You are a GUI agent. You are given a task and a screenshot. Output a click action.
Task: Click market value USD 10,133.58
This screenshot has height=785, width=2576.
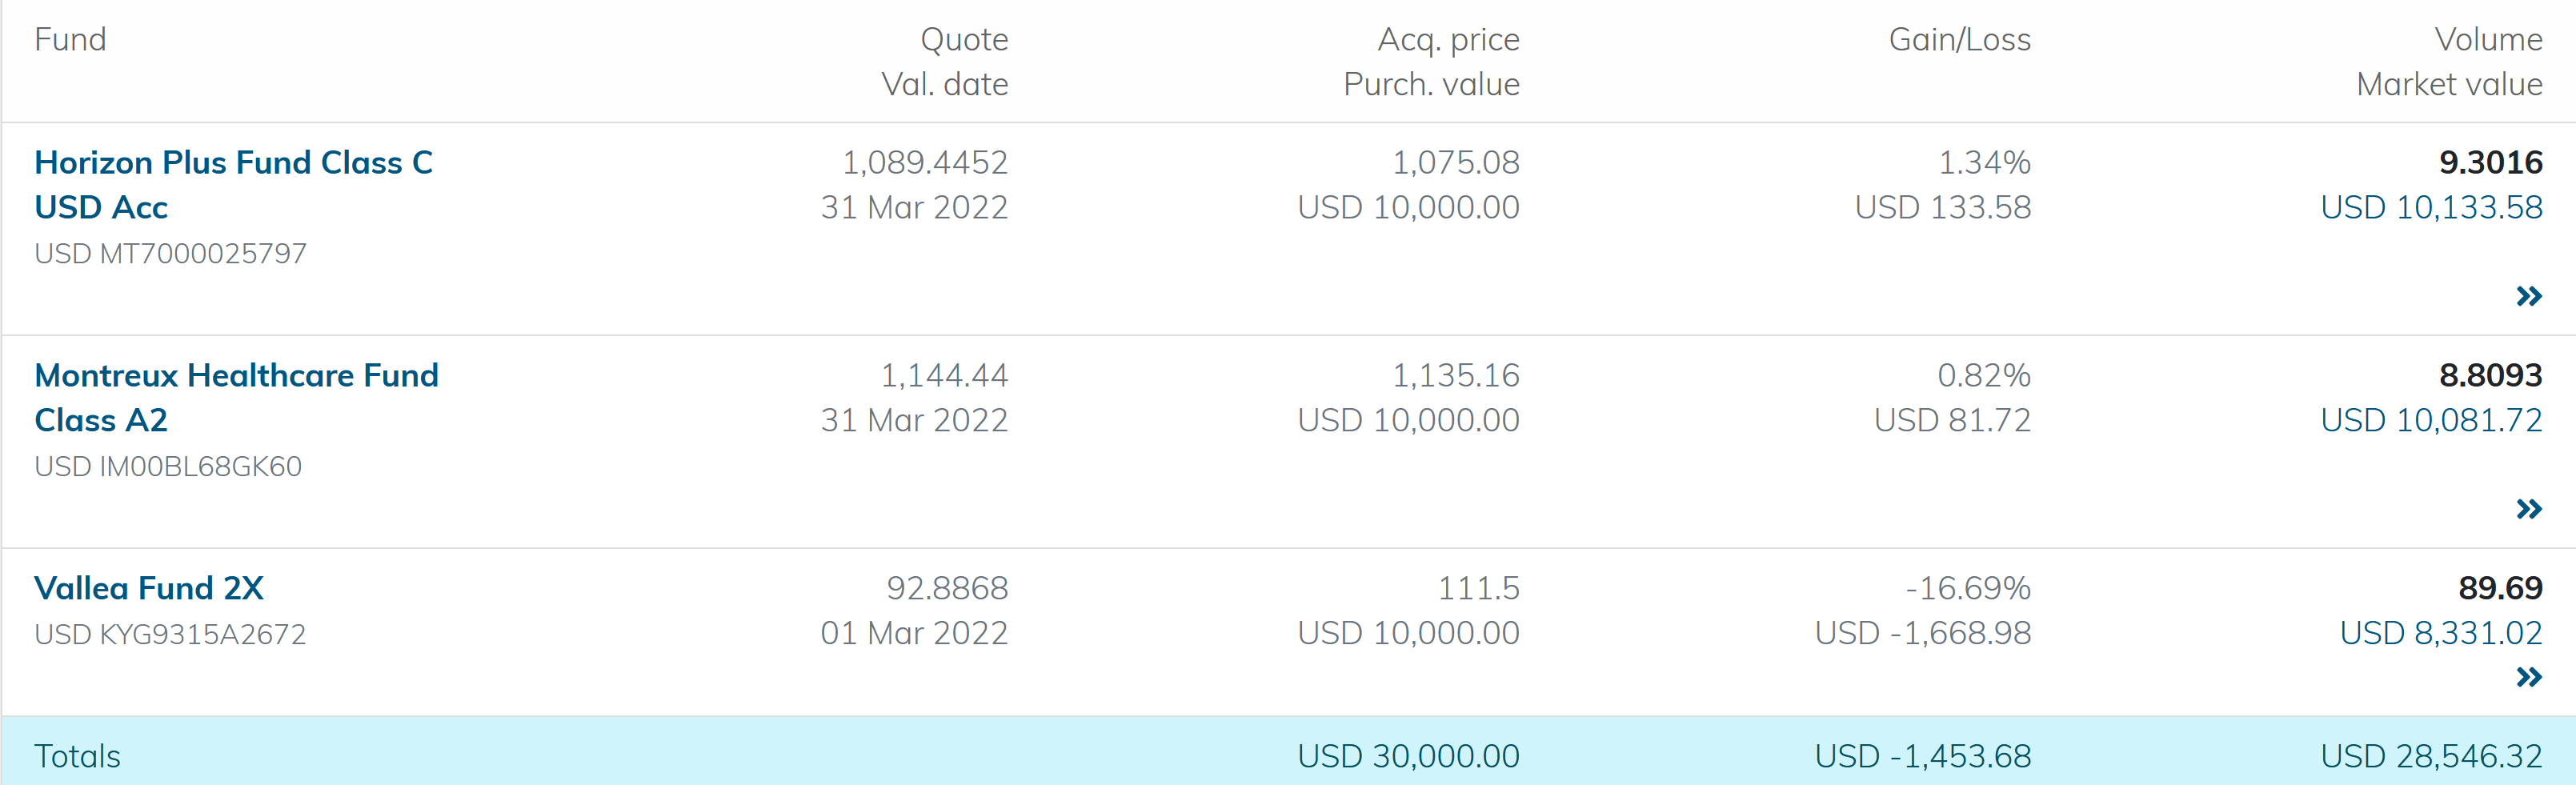click(x=2431, y=207)
